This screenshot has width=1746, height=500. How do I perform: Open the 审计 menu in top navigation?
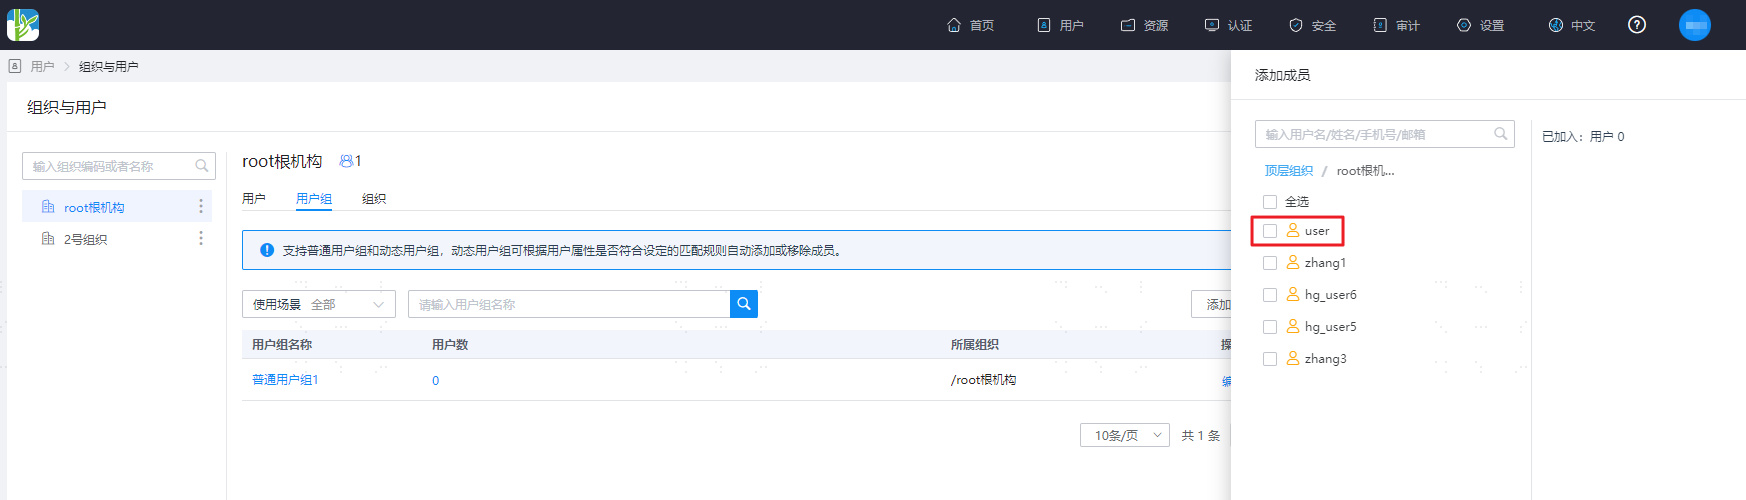tap(1396, 25)
